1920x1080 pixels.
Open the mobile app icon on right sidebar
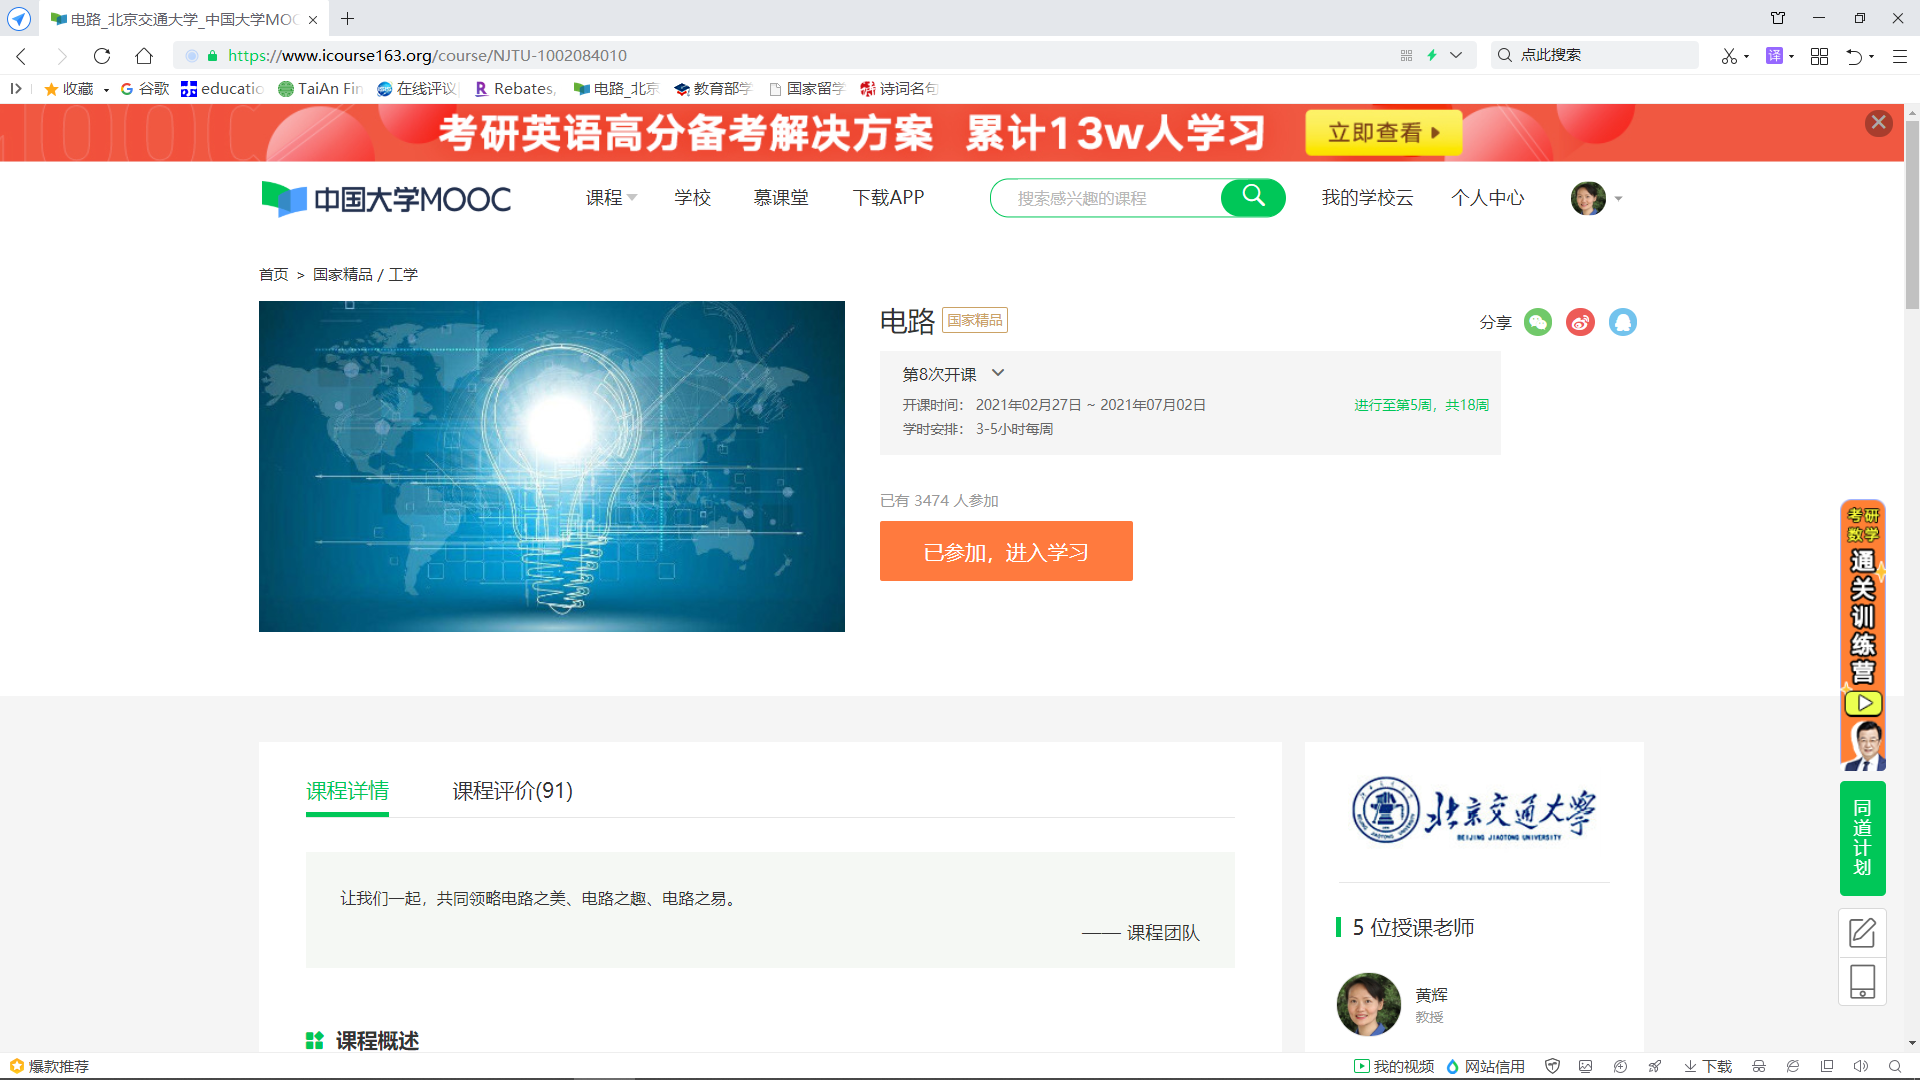click(x=1862, y=982)
